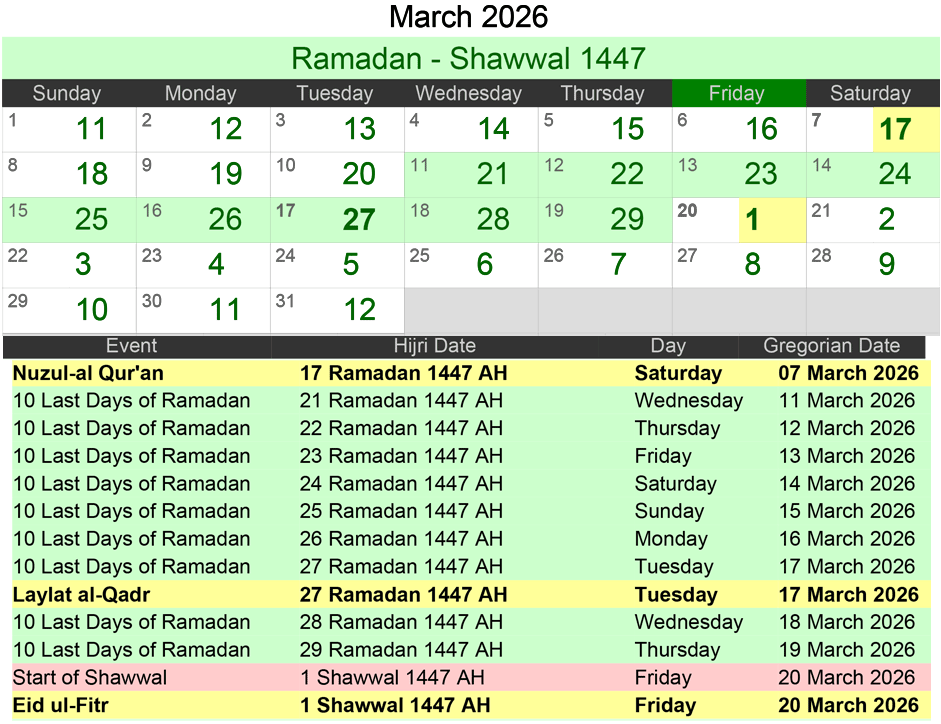
Task: Open the March 7 cell highlighted yellow
Action: pyautogui.click(x=872, y=130)
